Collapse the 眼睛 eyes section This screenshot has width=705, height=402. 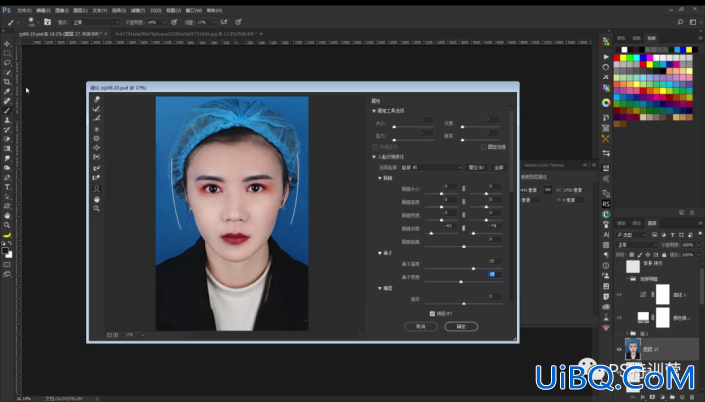point(379,178)
